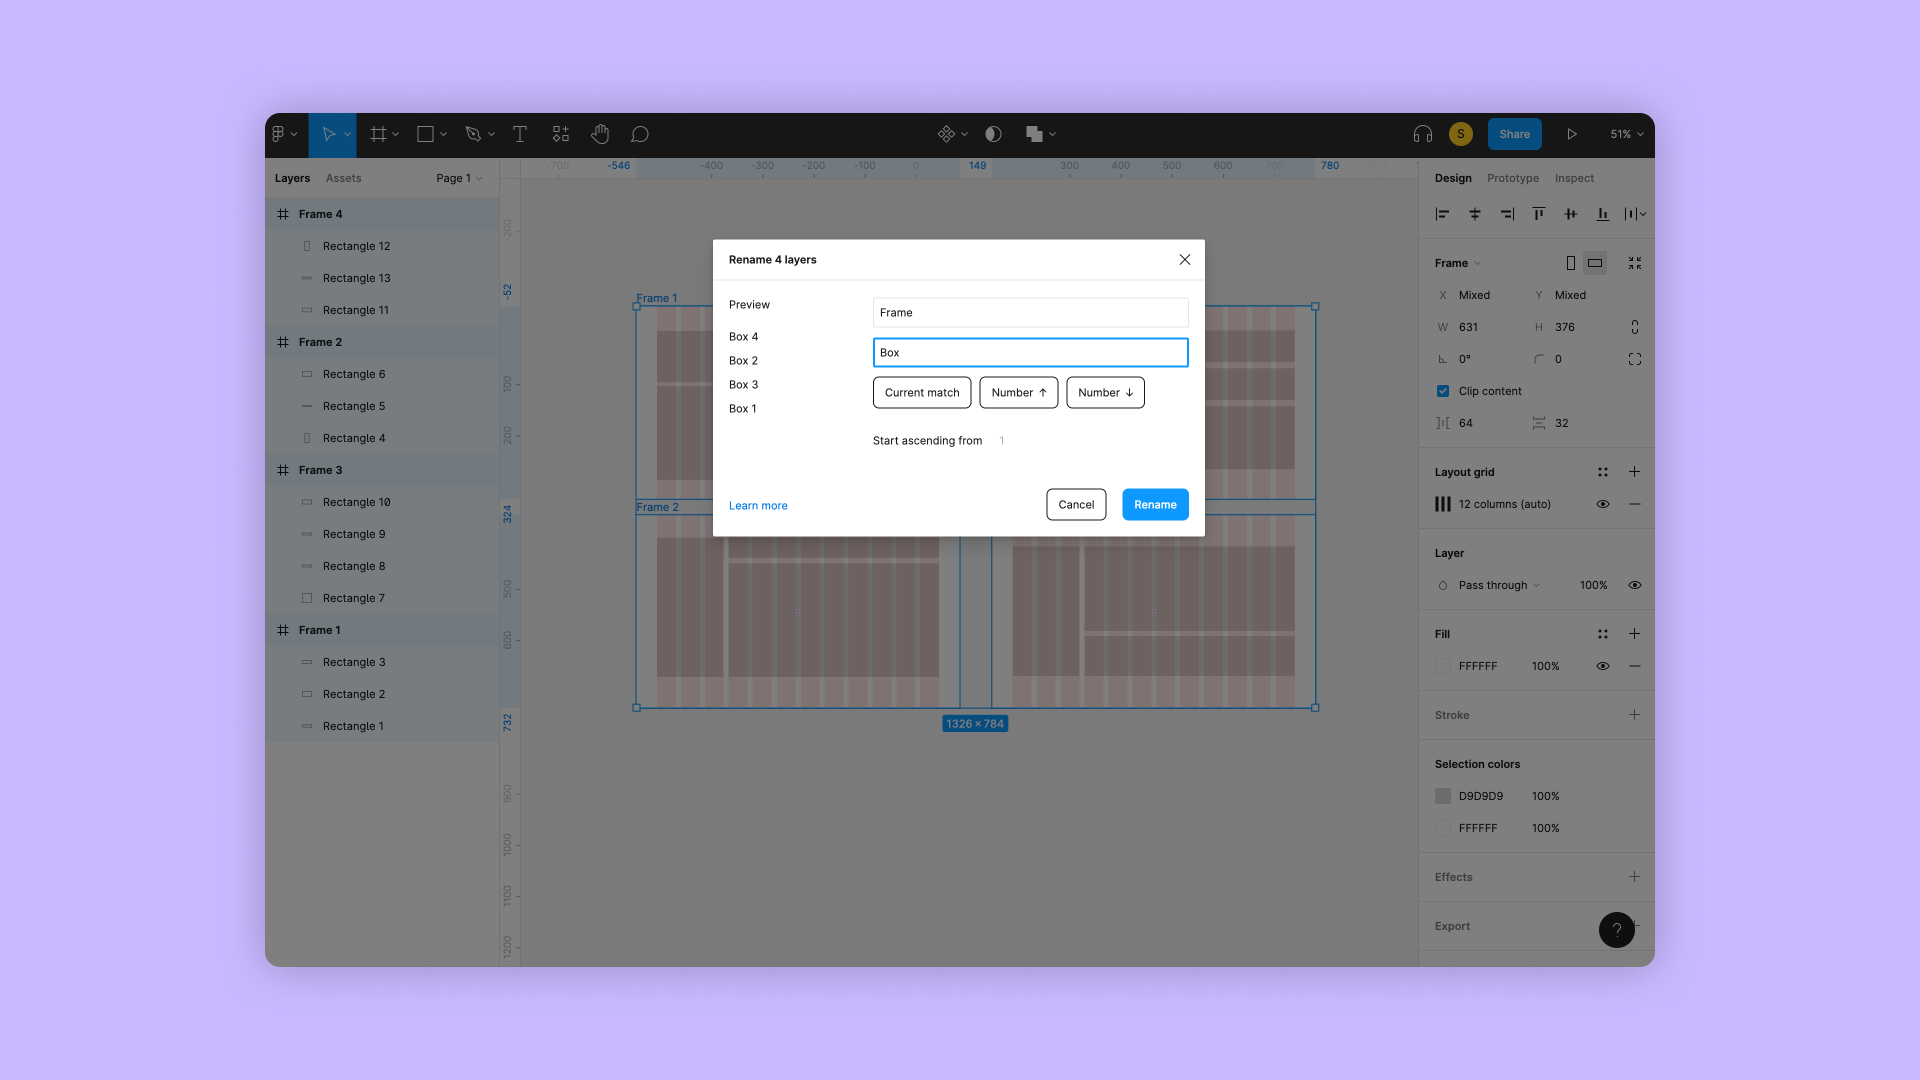Screen dimensions: 1920x1080
Task: Open the 51% zoom dropdown
Action: coord(1627,134)
